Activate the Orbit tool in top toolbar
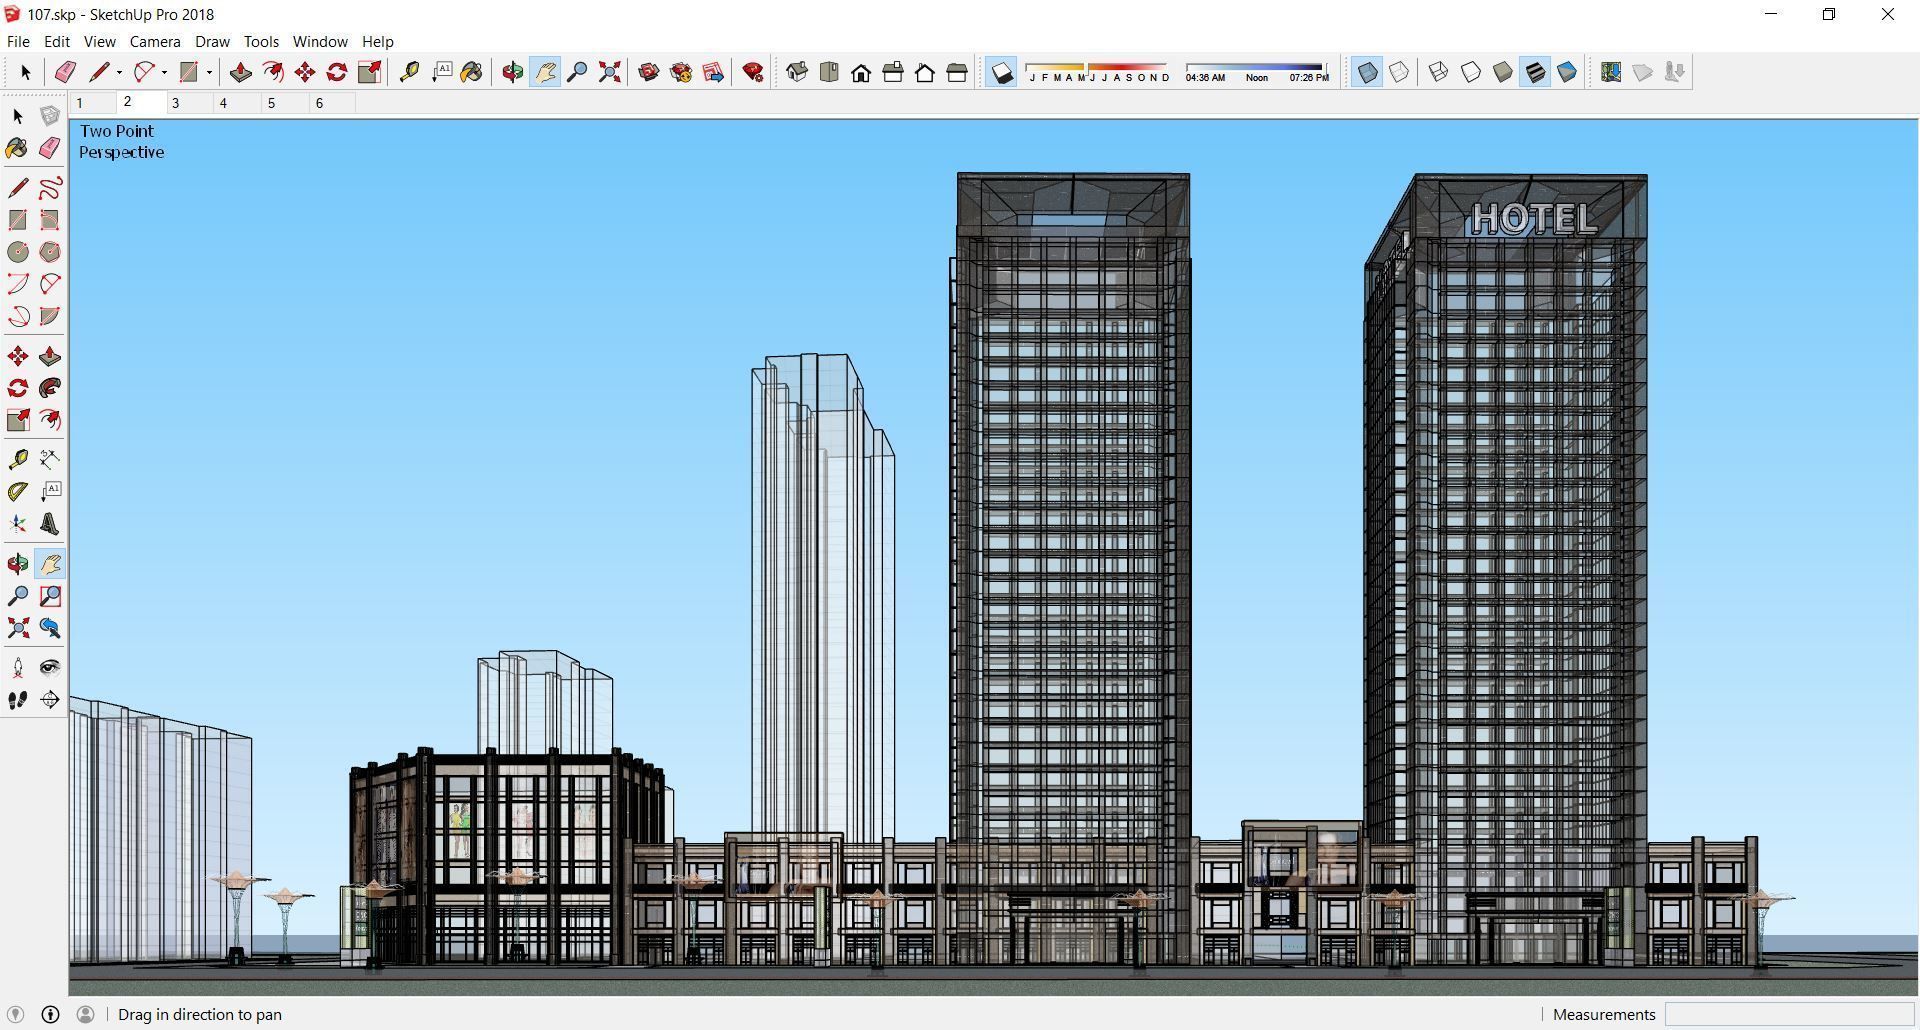 [x=513, y=72]
